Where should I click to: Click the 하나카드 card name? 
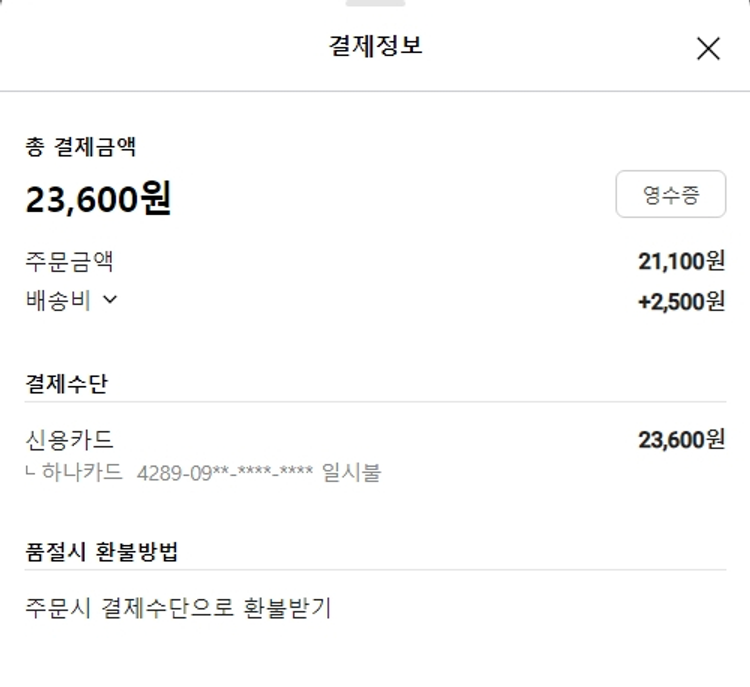83,473
